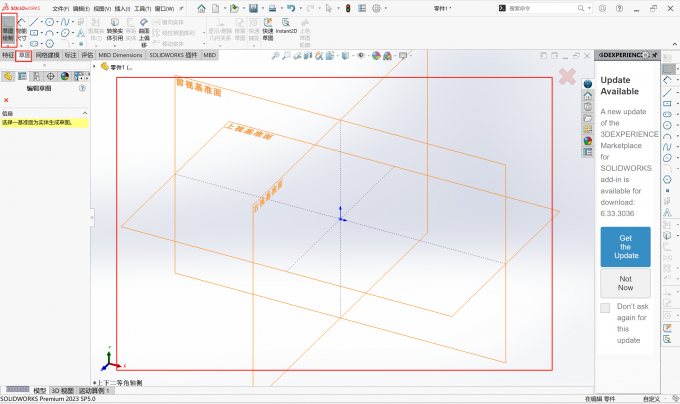The width and height of the screenshot is (680, 404).
Task: Select the Smart Dimension tool
Action: pyautogui.click(x=21, y=30)
